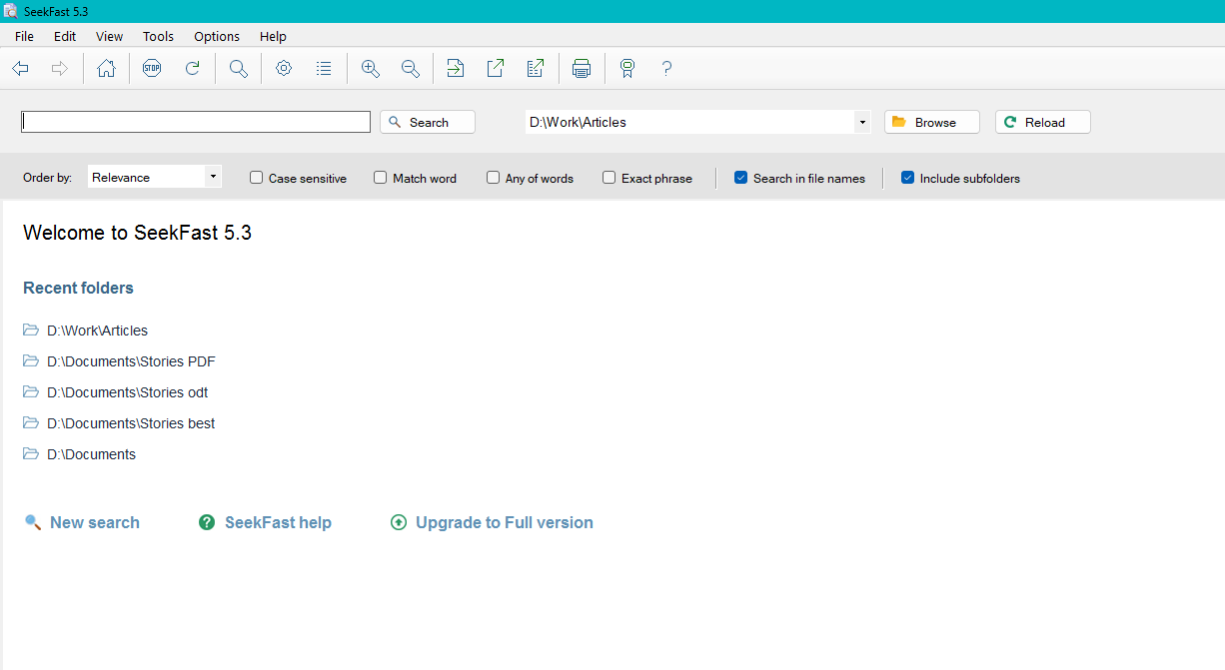The width and height of the screenshot is (1225, 670).
Task: Open recent folder D:\Work\Articles
Action: (x=97, y=330)
